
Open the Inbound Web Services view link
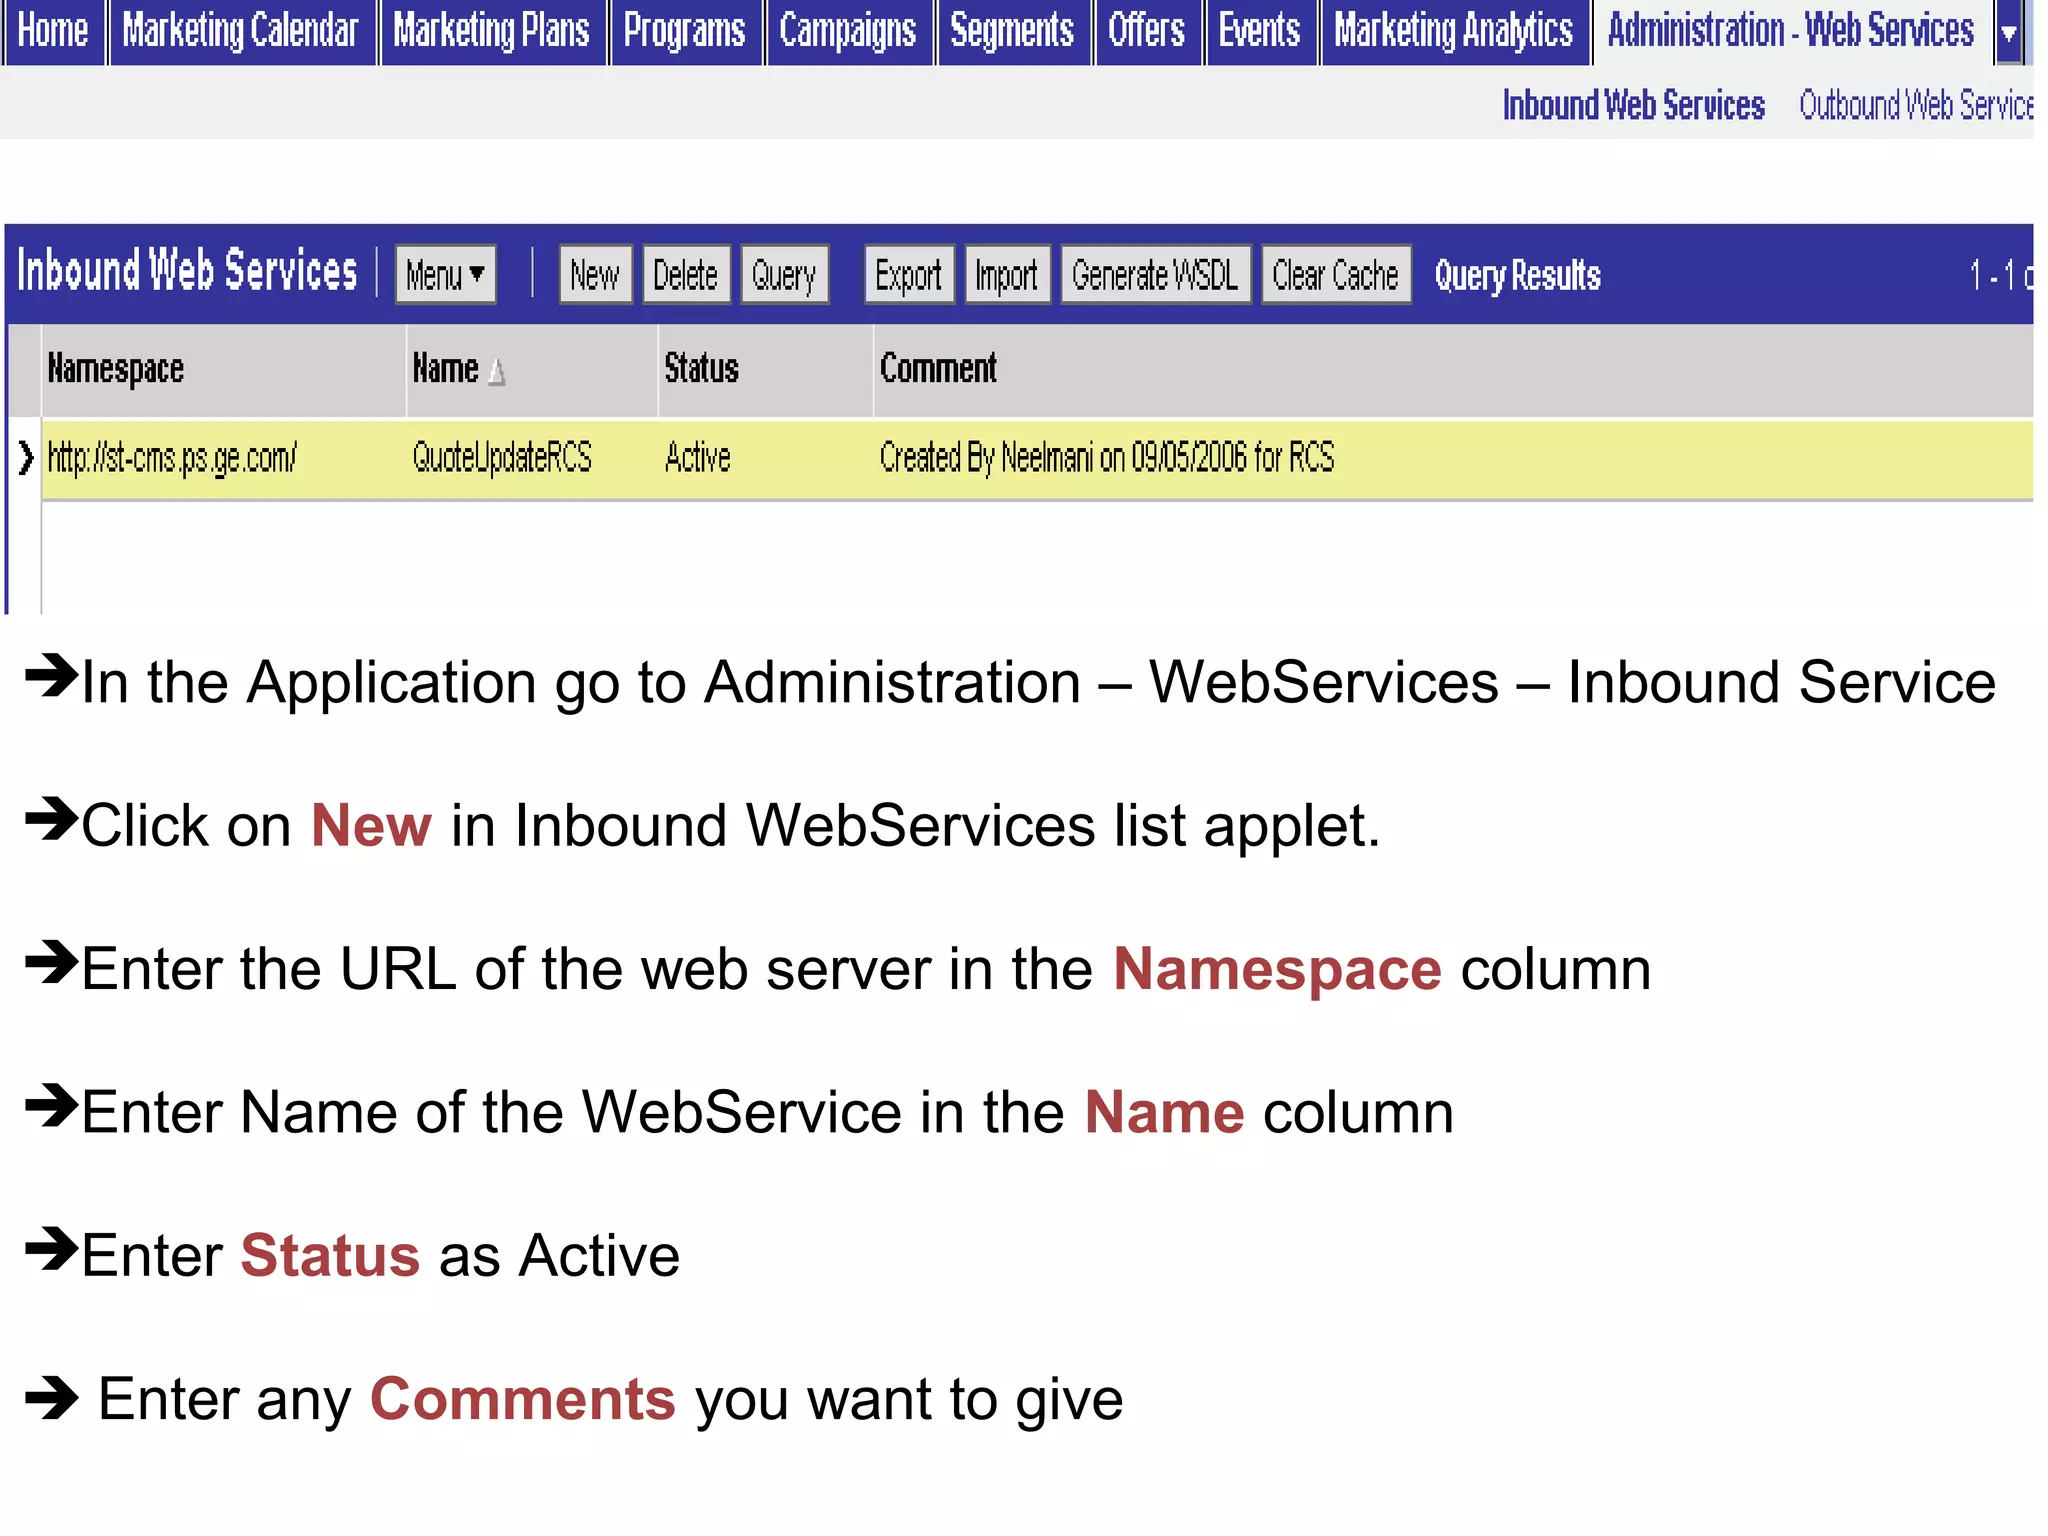(x=1634, y=105)
